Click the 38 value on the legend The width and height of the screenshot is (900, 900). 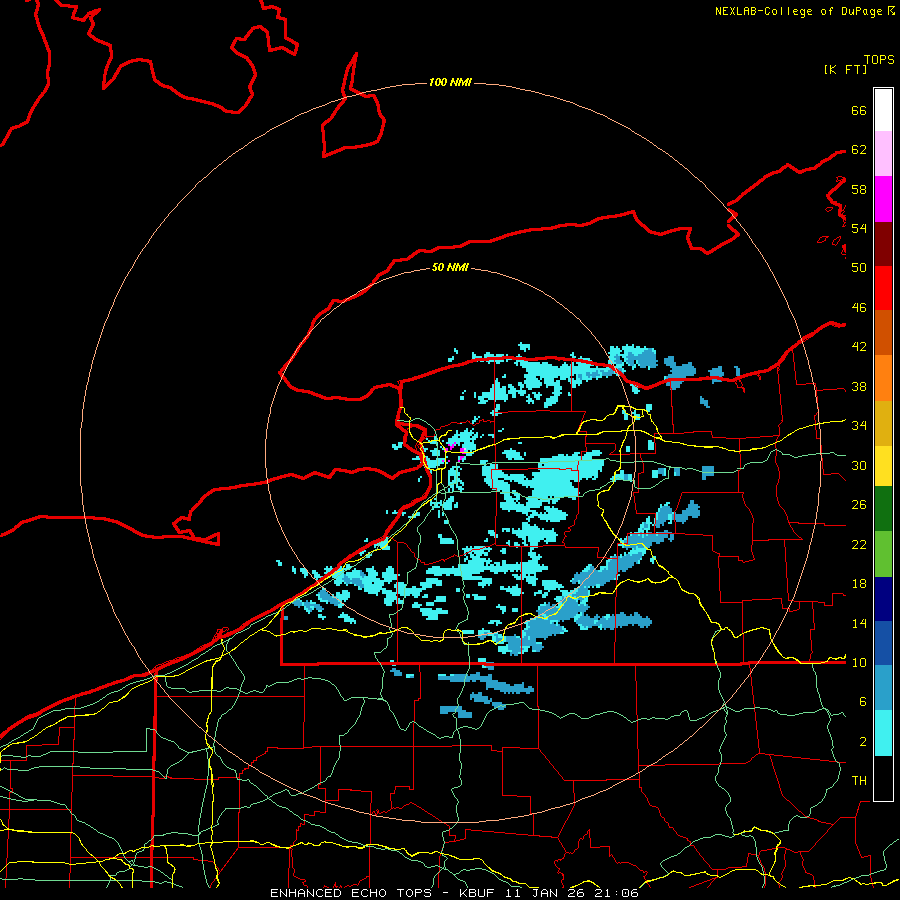[x=859, y=387]
